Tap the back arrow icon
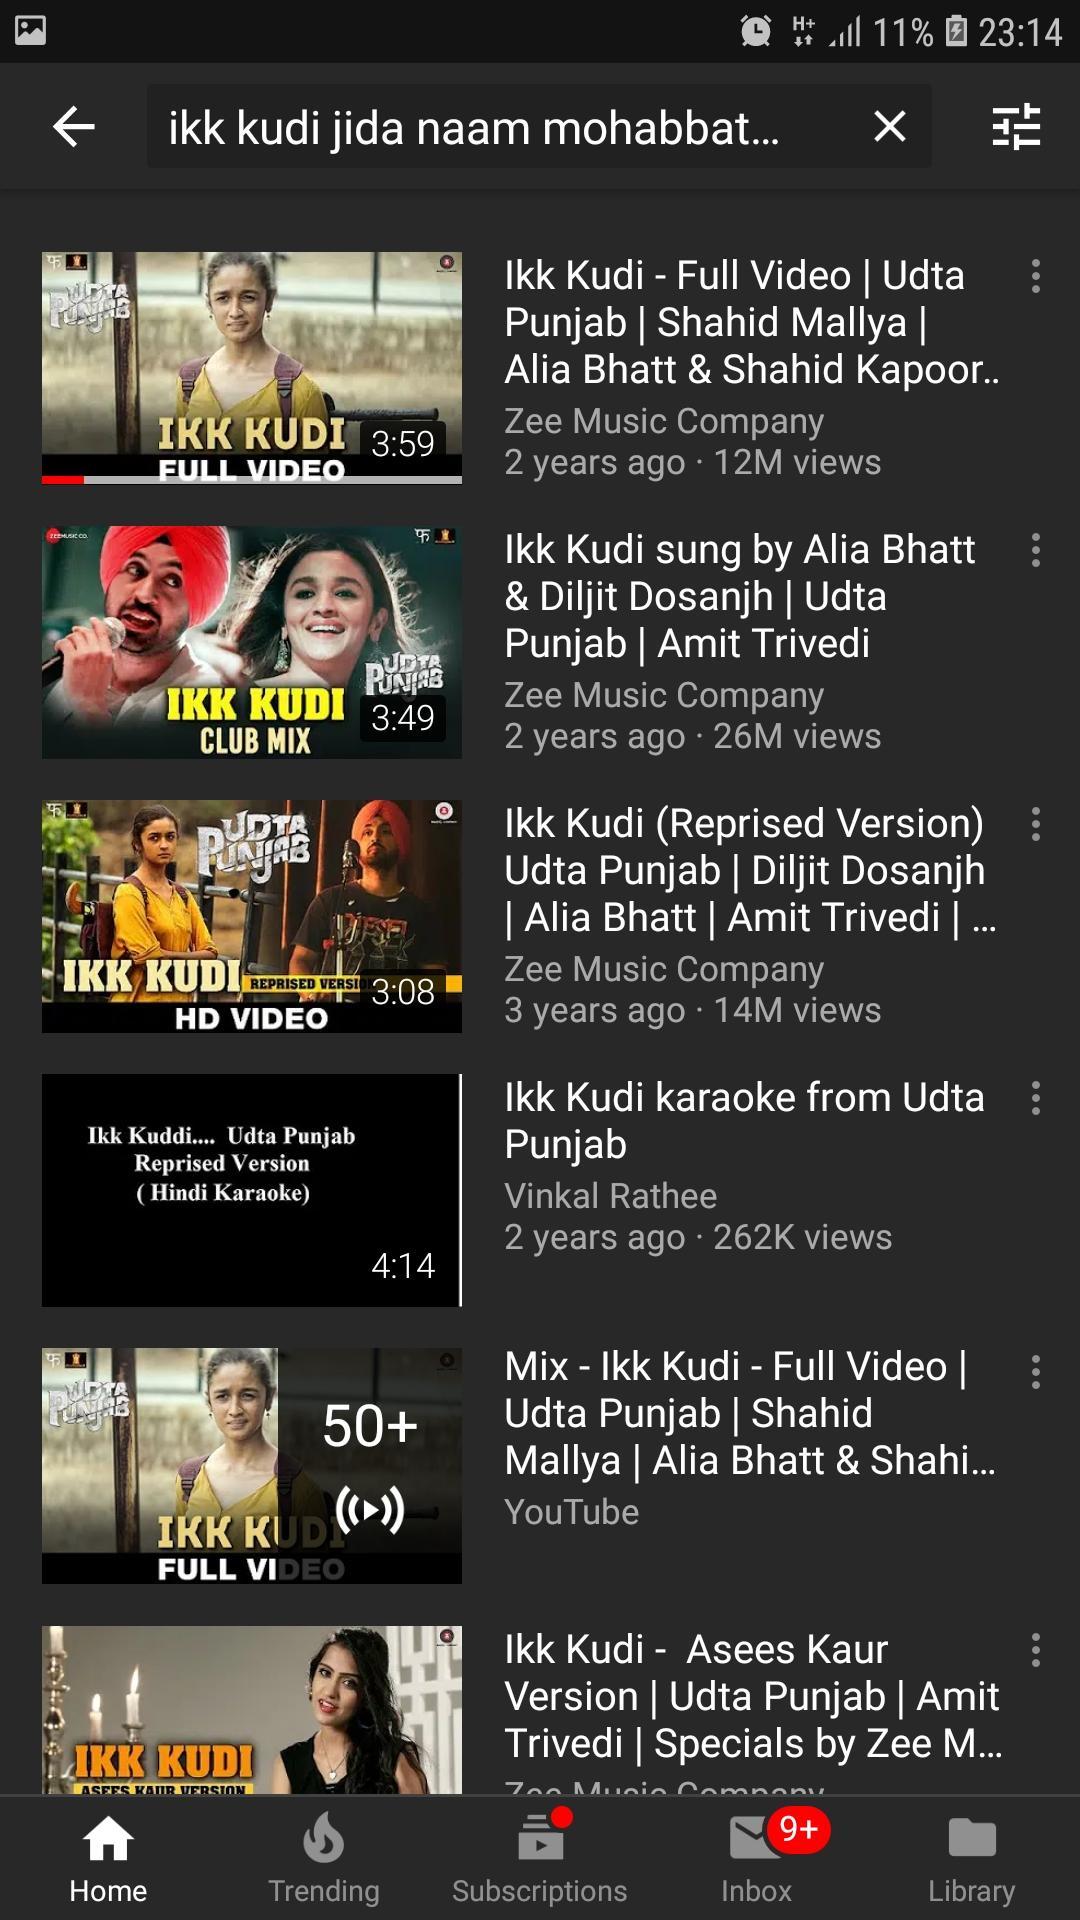Screen dimensions: 1080x1920 (73, 127)
